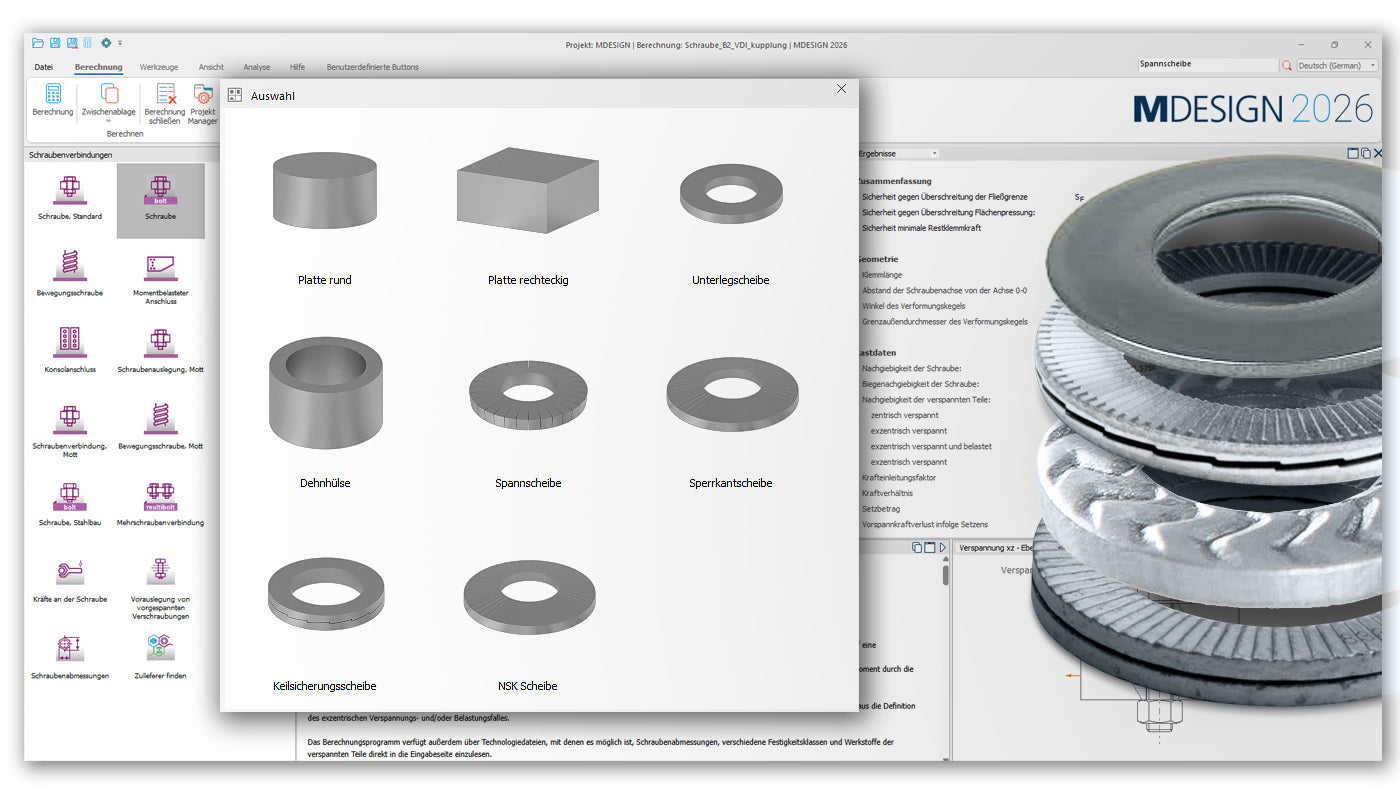Viewport: 1400px width, 788px height.
Task: Open the settings gear in title bar
Action: [106, 43]
